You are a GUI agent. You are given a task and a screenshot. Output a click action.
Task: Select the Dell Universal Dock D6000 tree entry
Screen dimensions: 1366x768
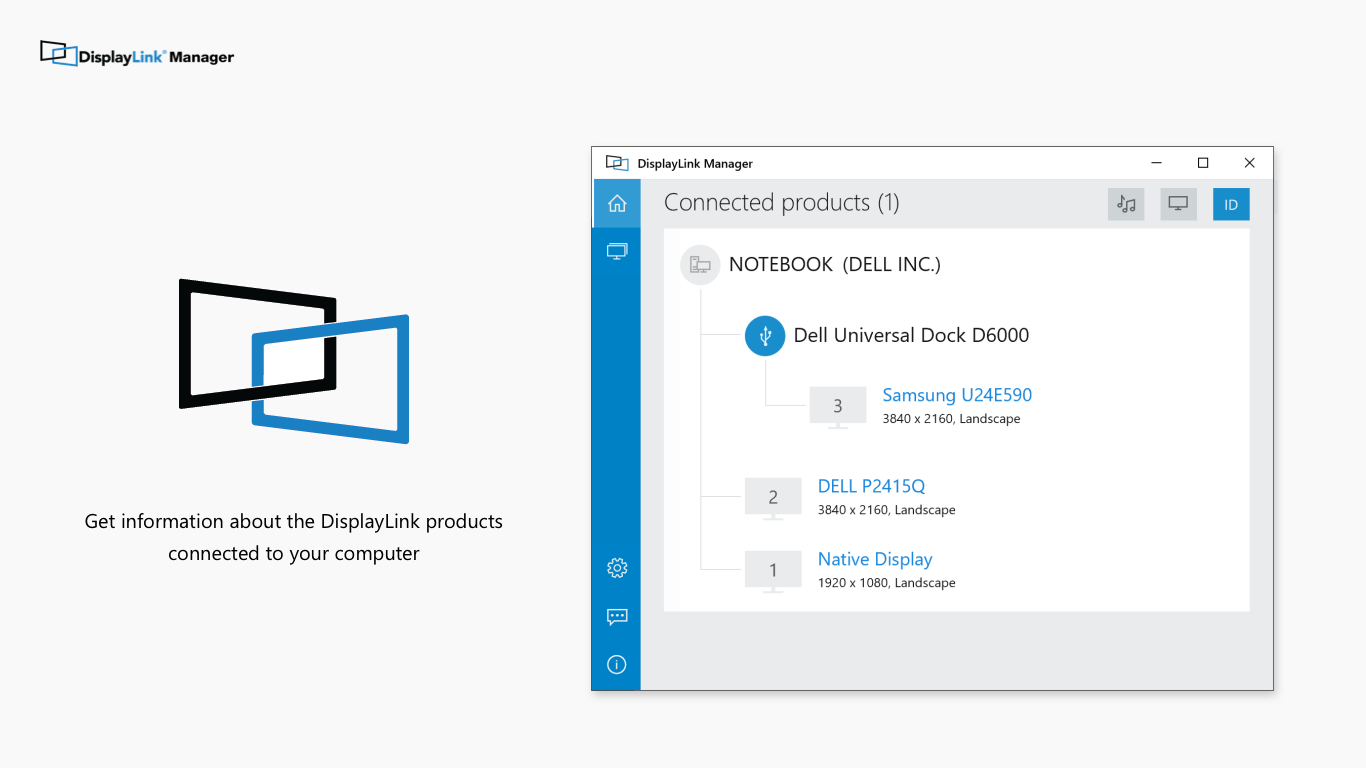[x=911, y=335]
